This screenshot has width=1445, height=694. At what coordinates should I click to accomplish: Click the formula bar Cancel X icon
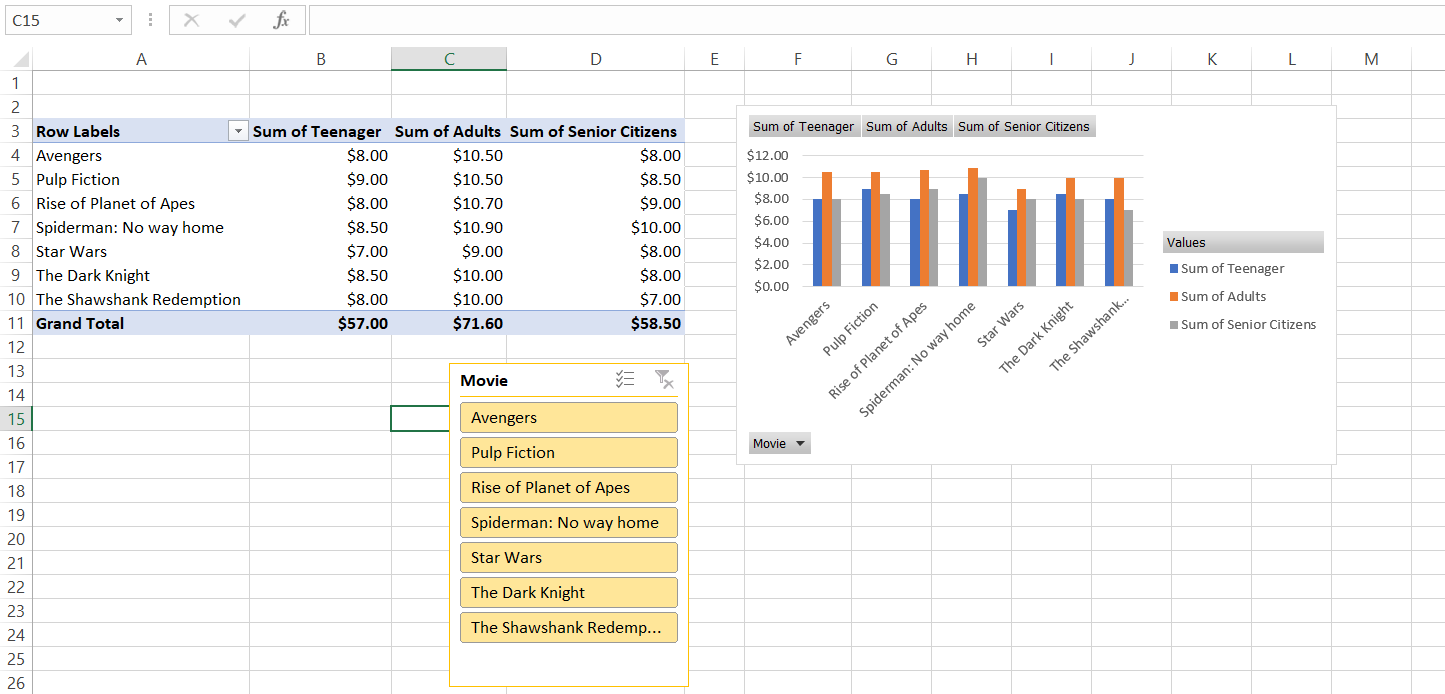(x=192, y=20)
